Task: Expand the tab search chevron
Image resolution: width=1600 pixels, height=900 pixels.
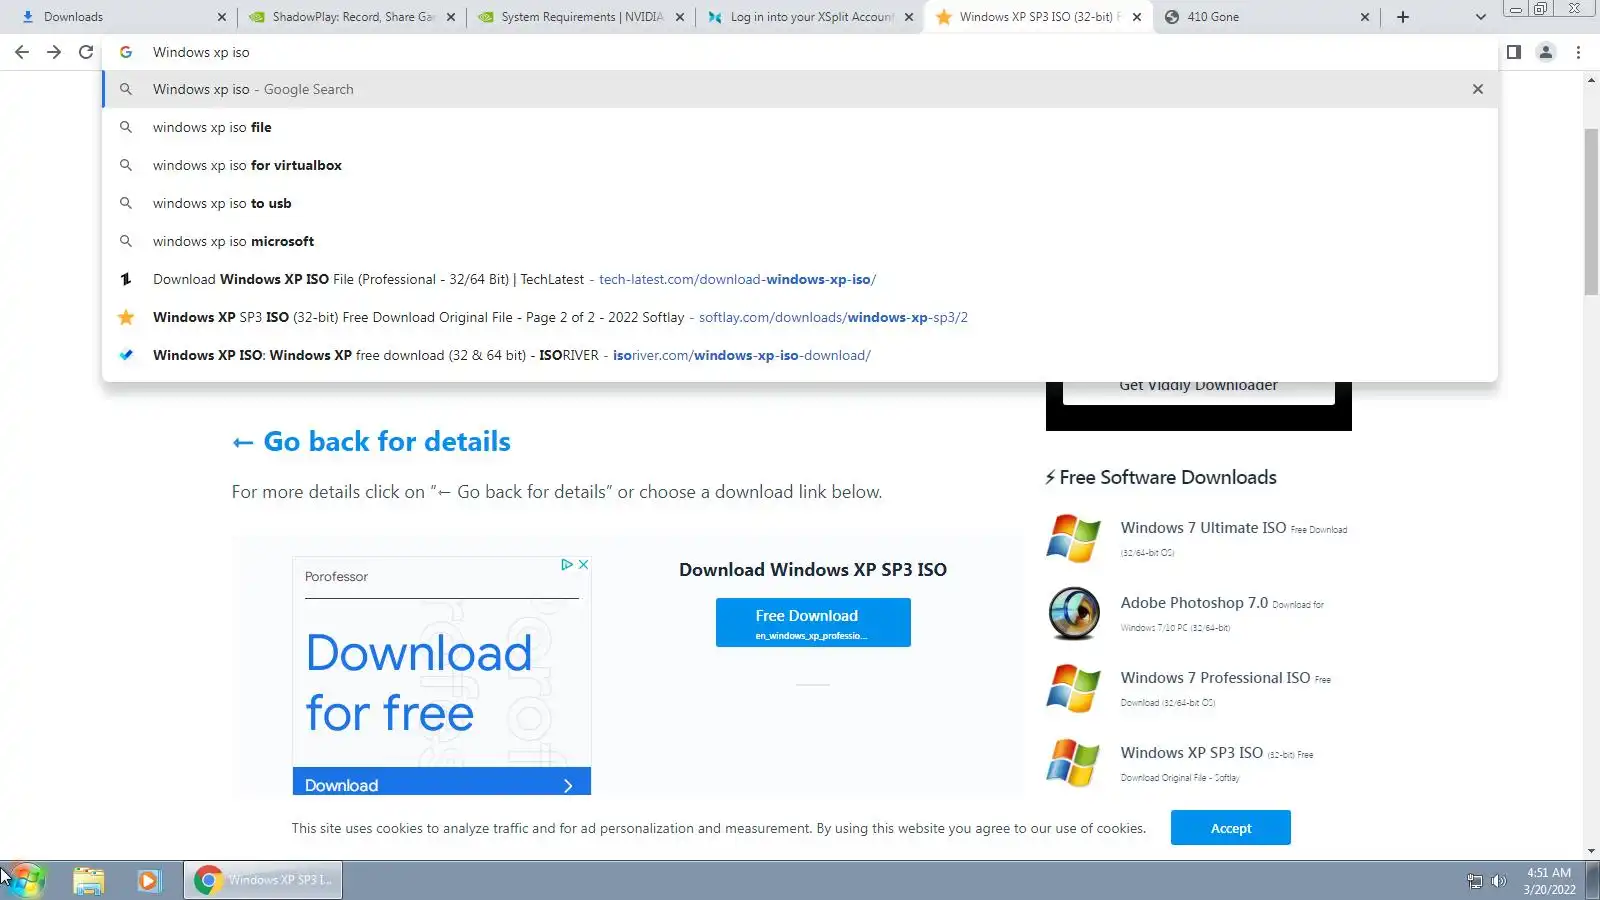Action: 1481,17
